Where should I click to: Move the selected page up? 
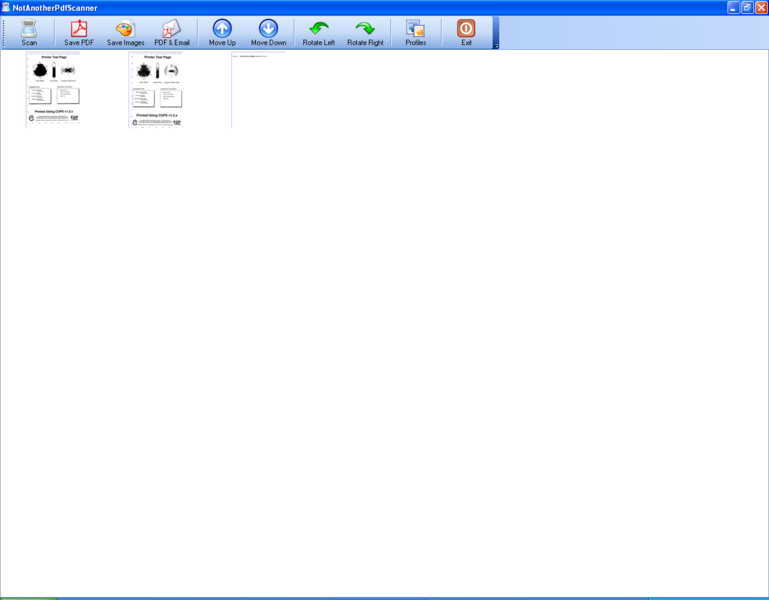click(222, 33)
